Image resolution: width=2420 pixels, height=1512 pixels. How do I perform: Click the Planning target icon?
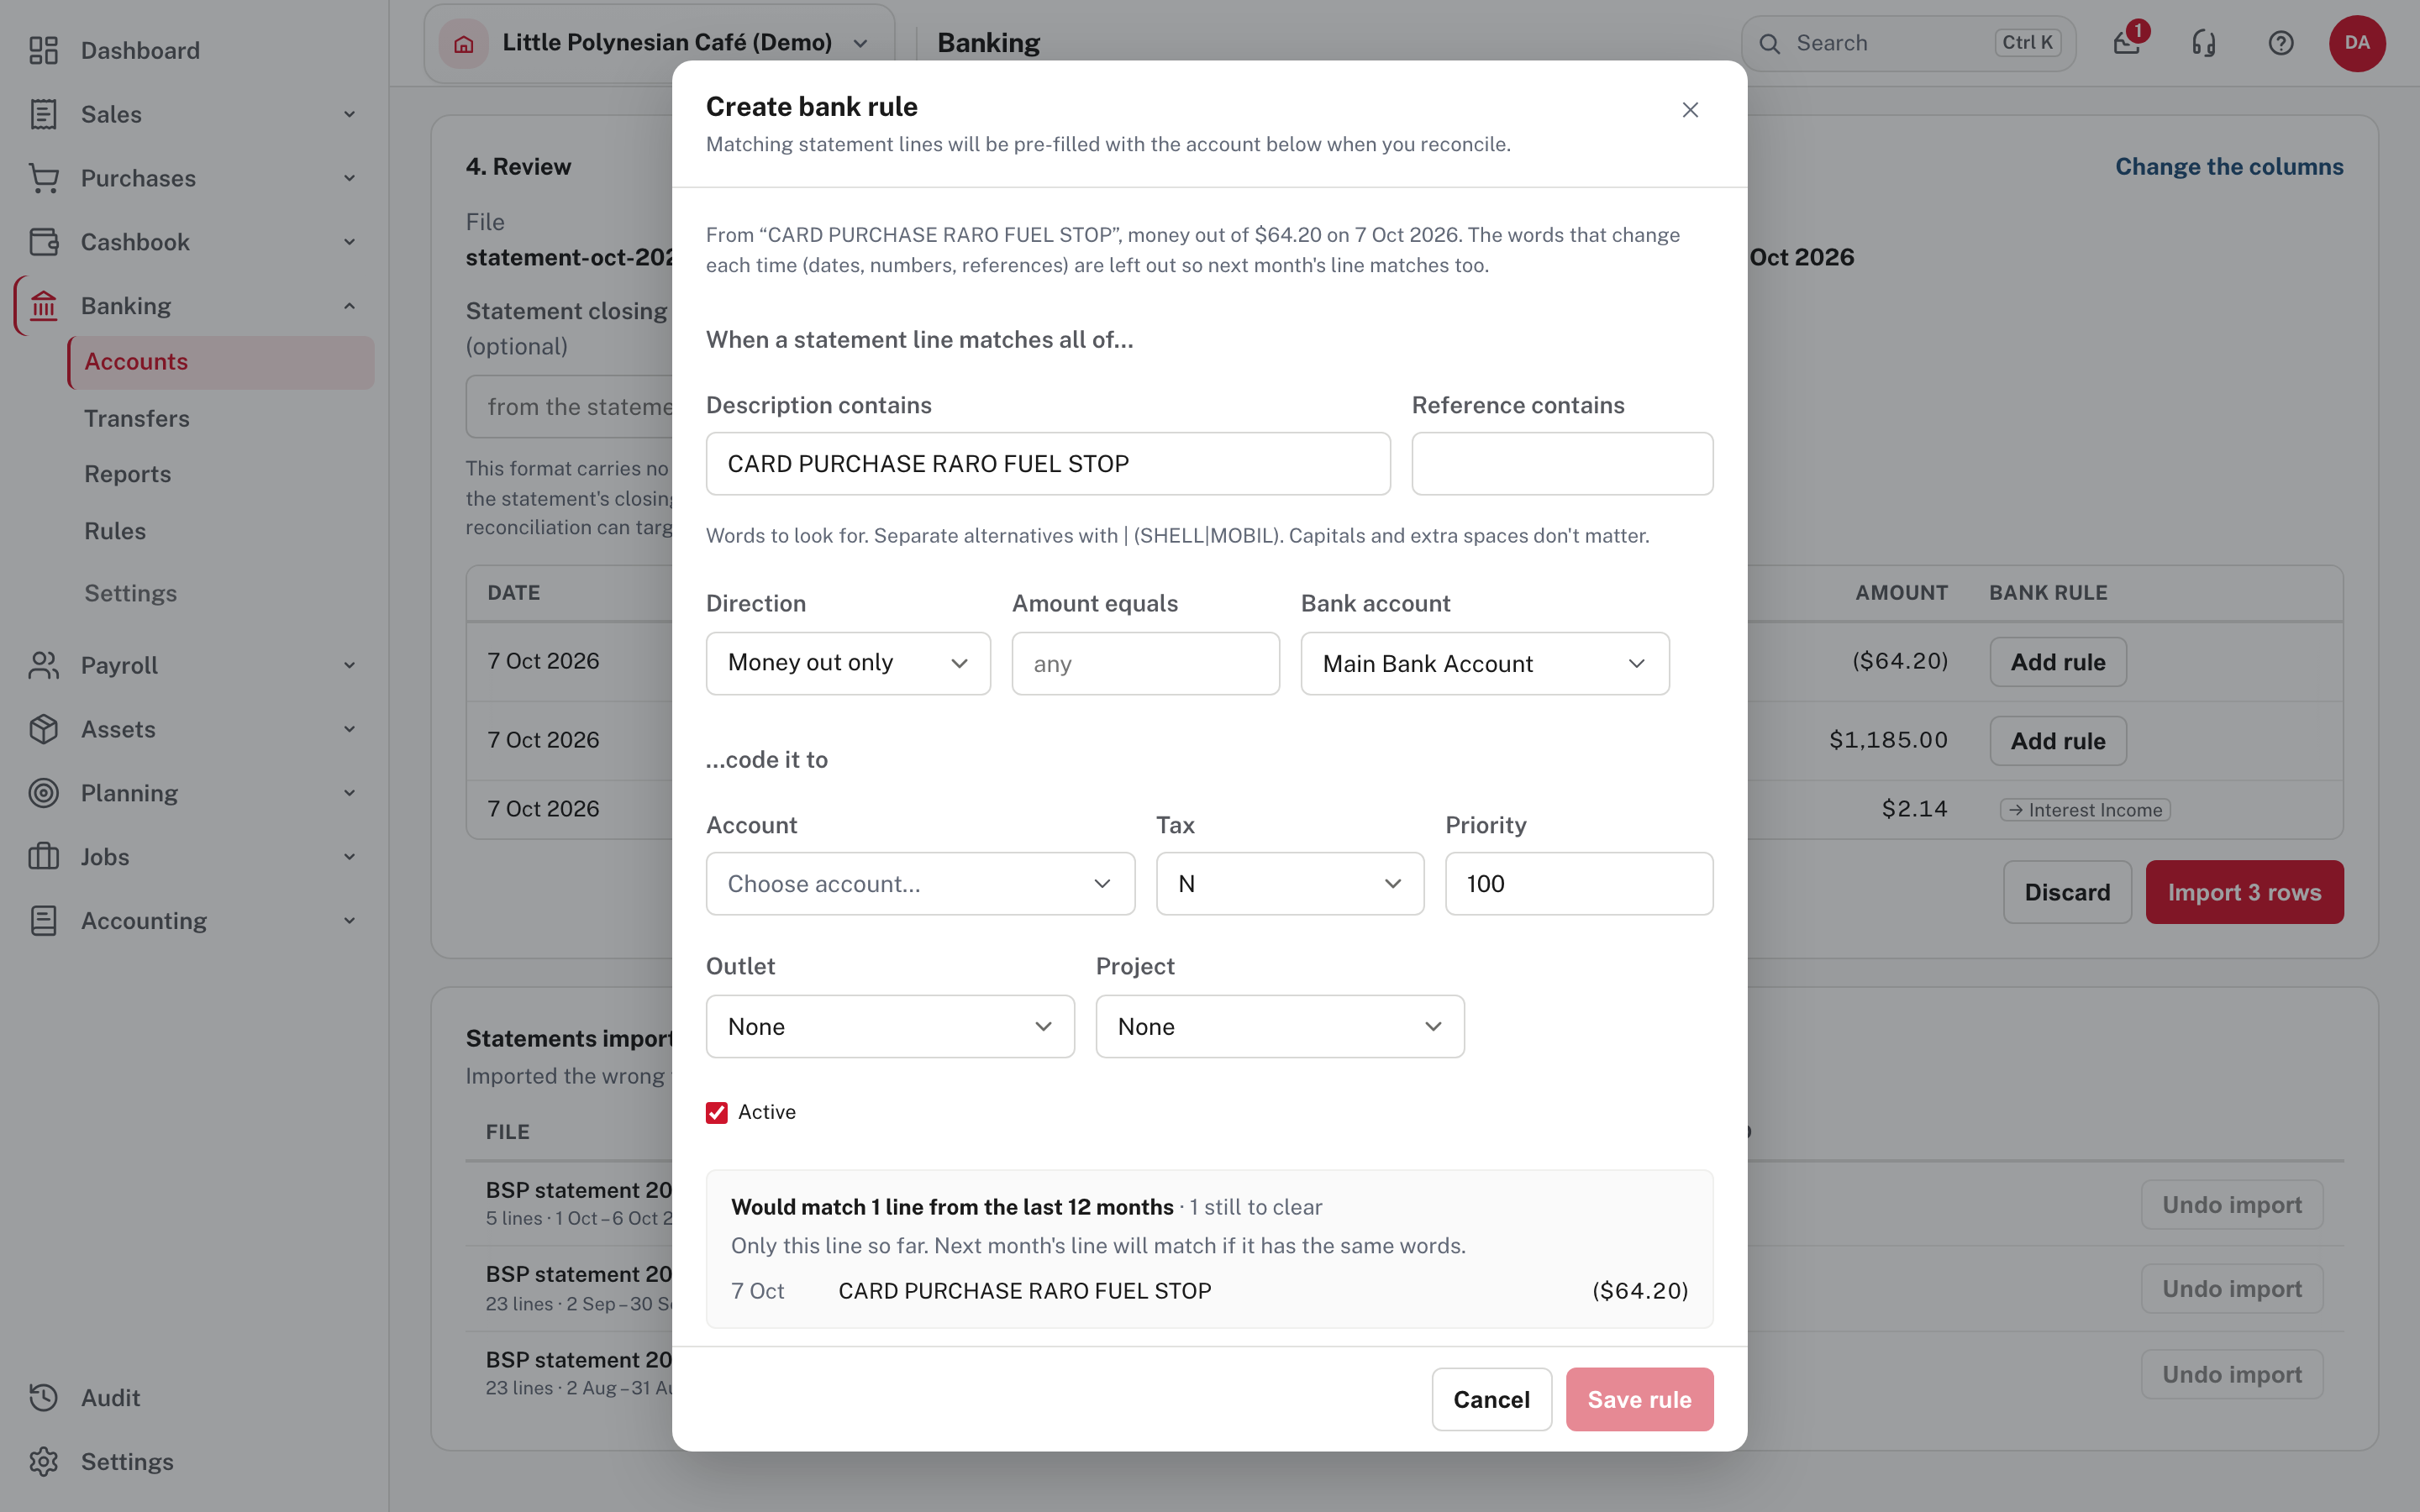tap(43, 793)
